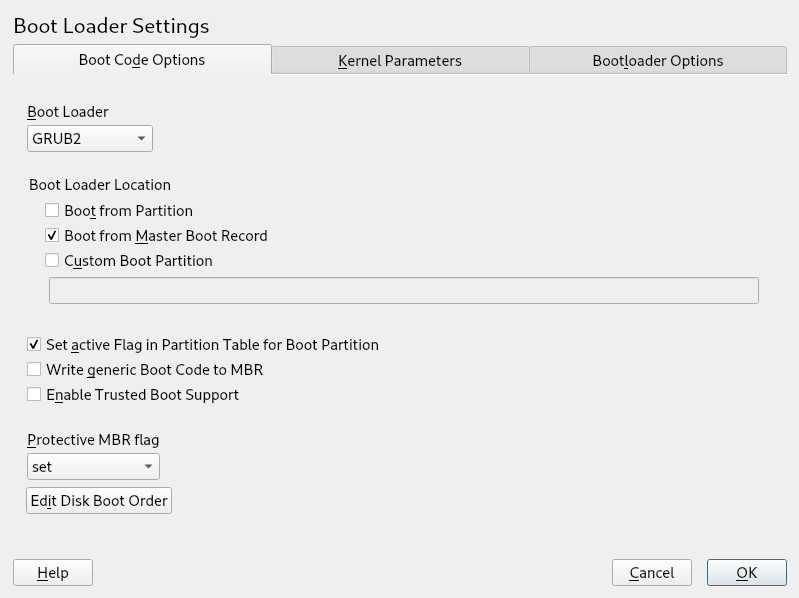Check Enable Trusted Boot Support
Screen dimensions: 799x598
click(x=34, y=394)
